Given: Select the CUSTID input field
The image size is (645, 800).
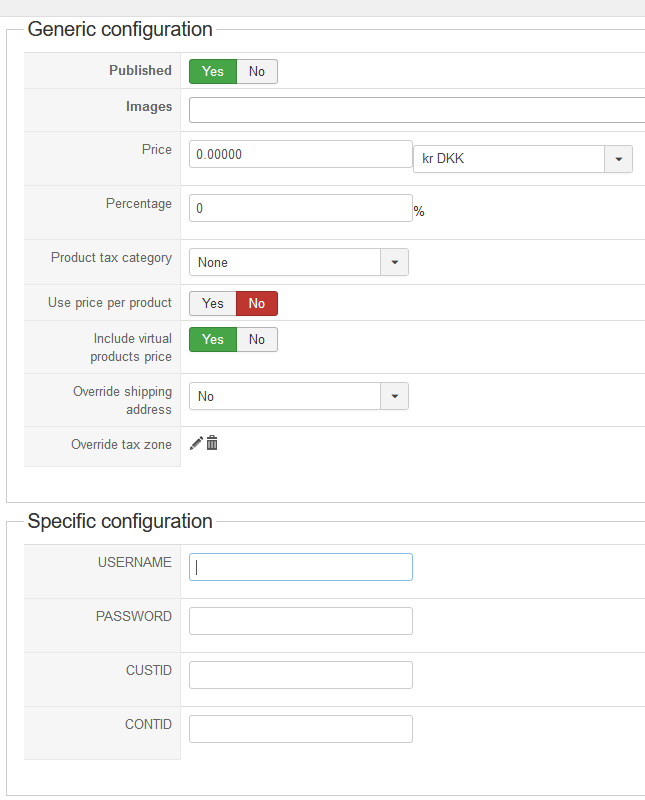Looking at the screenshot, I should (x=300, y=675).
